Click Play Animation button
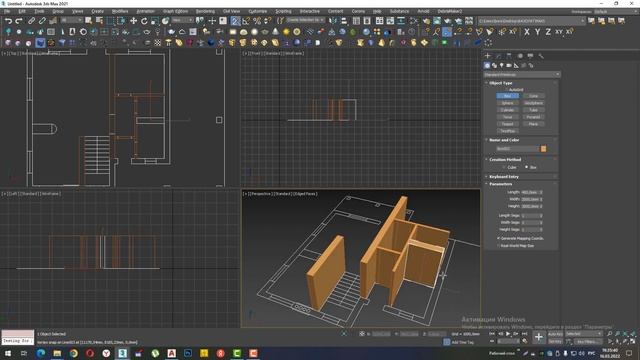The width and height of the screenshot is (640, 360). point(508,334)
